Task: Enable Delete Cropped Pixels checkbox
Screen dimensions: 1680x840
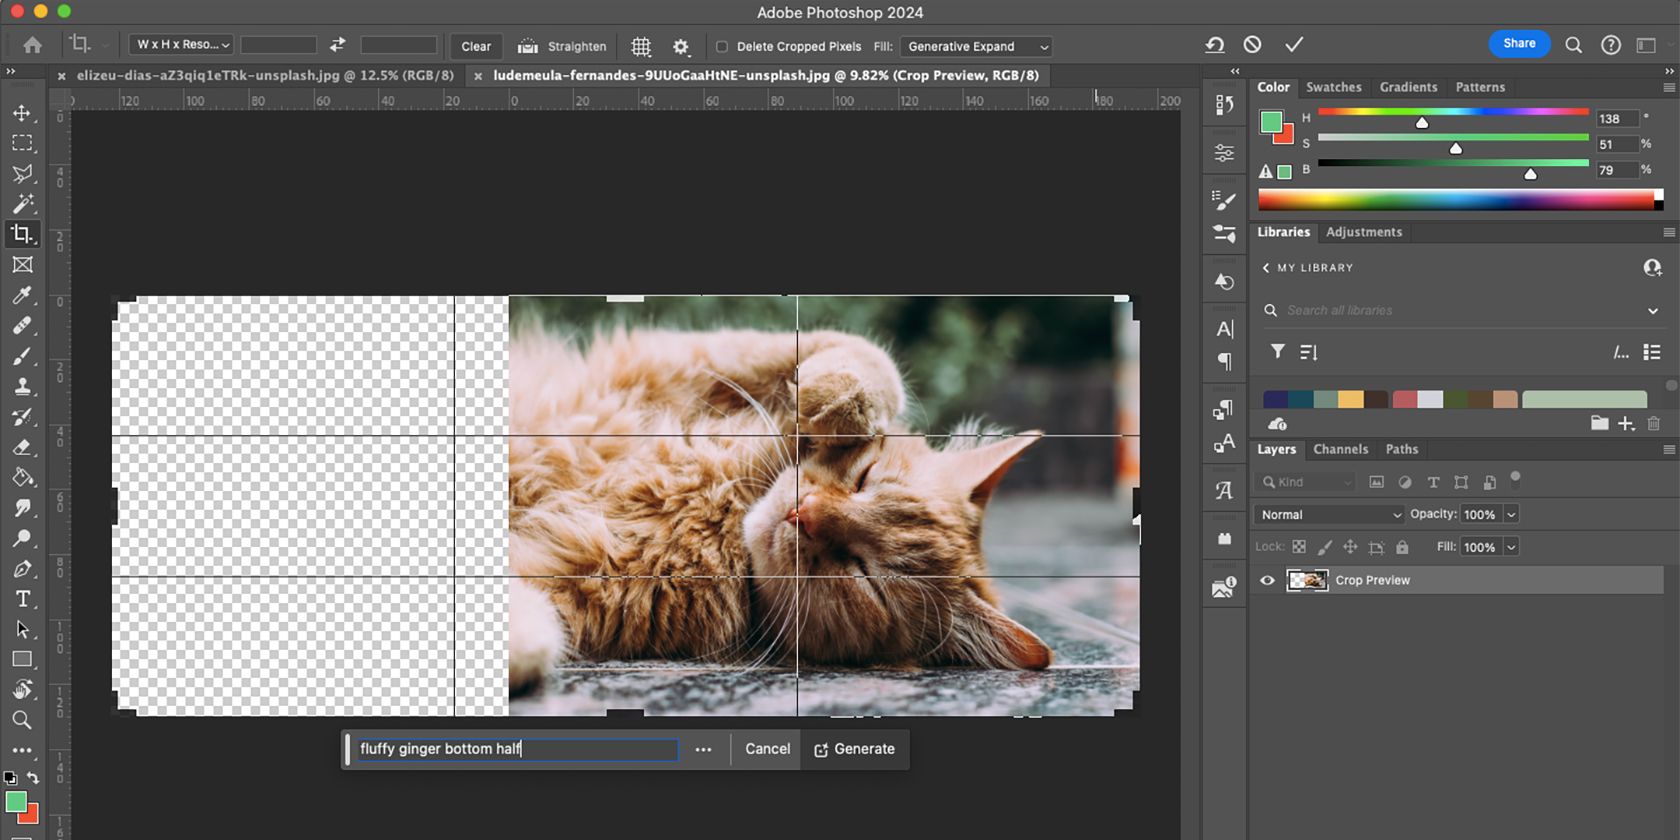Action: tap(722, 47)
